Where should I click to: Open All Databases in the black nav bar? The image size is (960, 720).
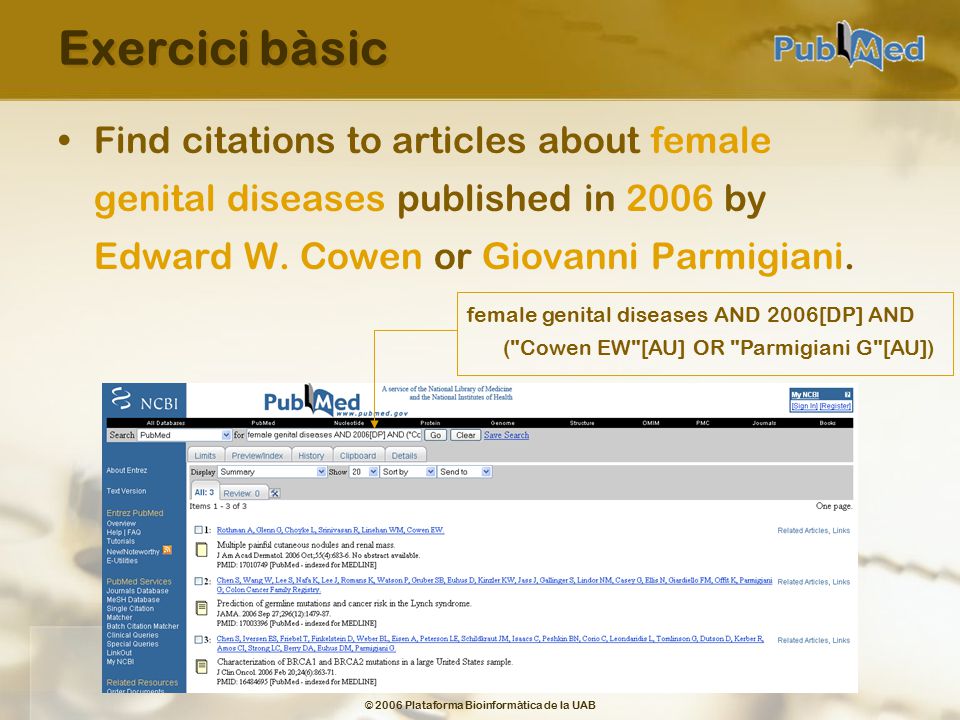point(165,423)
